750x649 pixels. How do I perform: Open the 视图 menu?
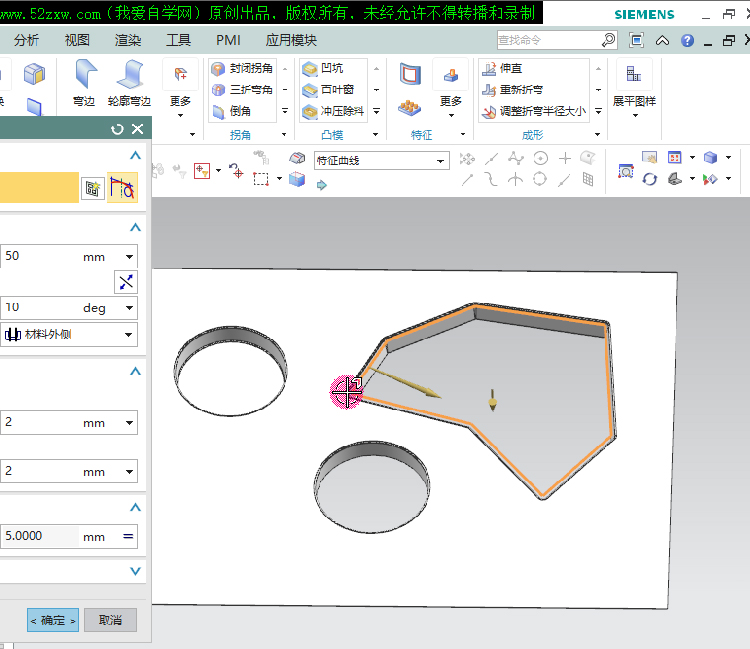click(77, 40)
